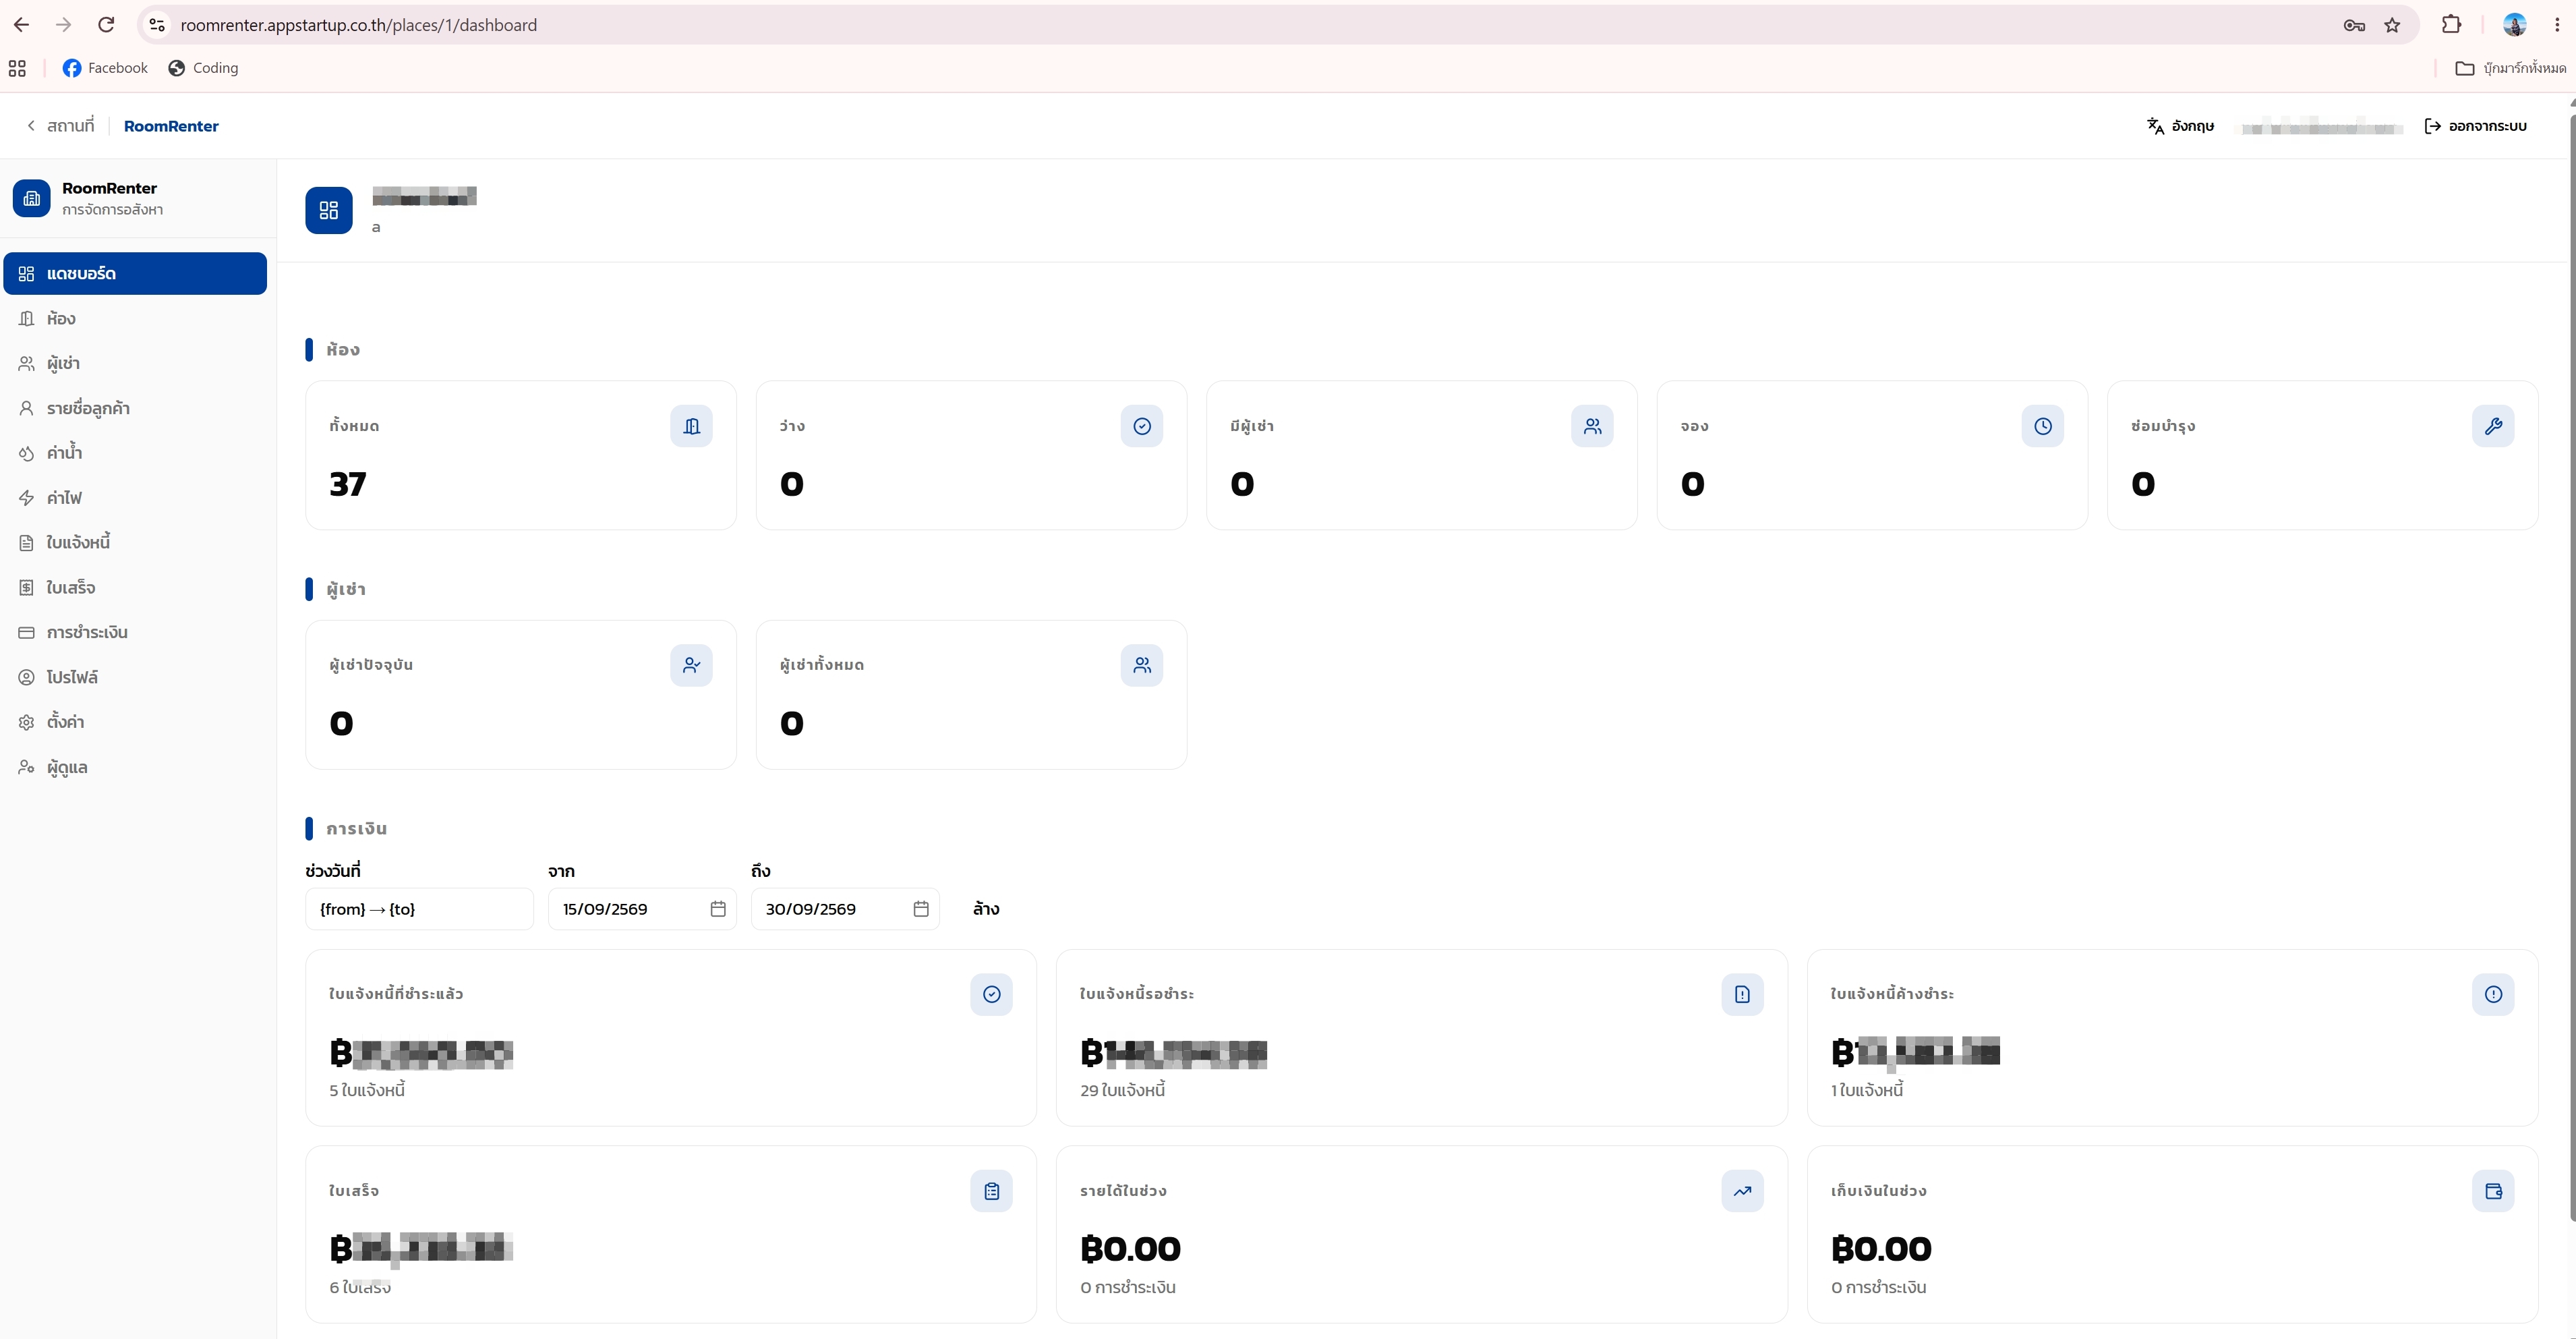This screenshot has height=1339, width=2576.
Task: Click the dashboard grid icon beside place name
Action: pyautogui.click(x=329, y=210)
